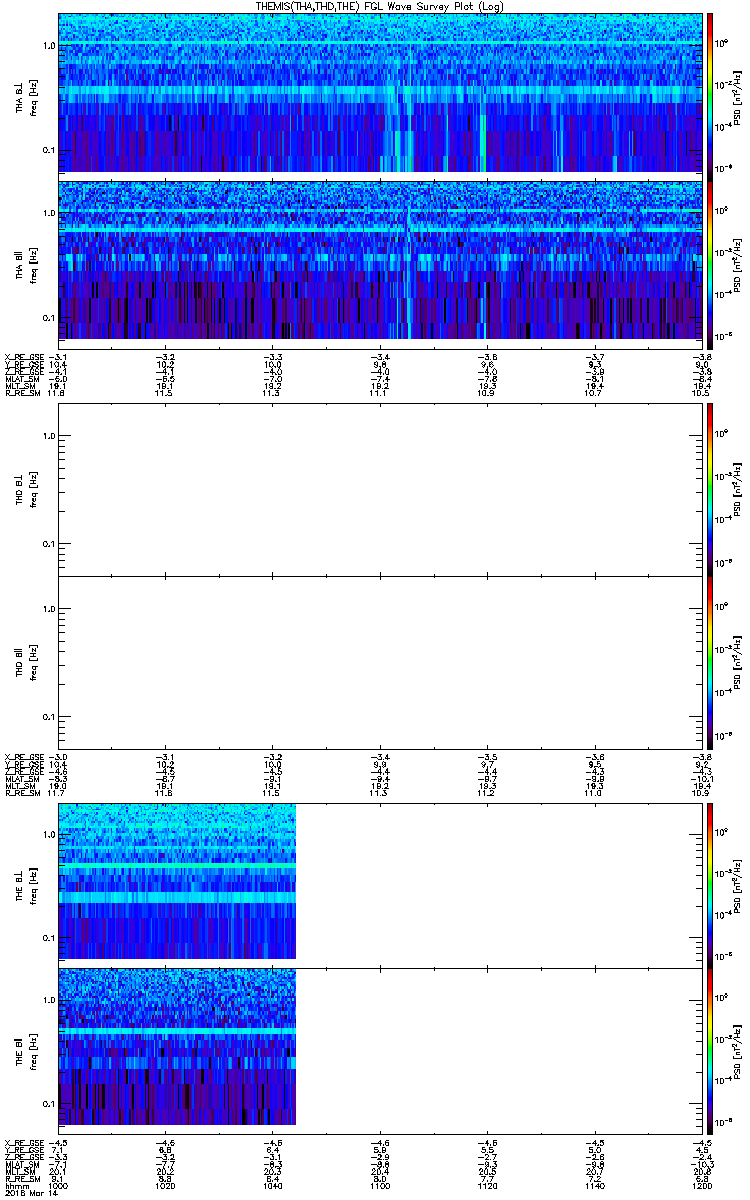Click the 1000 time tick label

point(59,1185)
